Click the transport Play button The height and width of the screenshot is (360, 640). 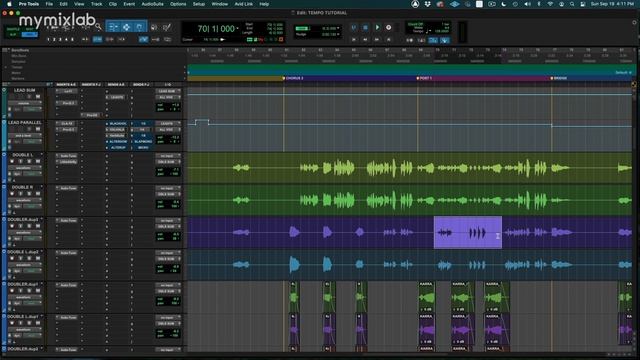point(377,27)
